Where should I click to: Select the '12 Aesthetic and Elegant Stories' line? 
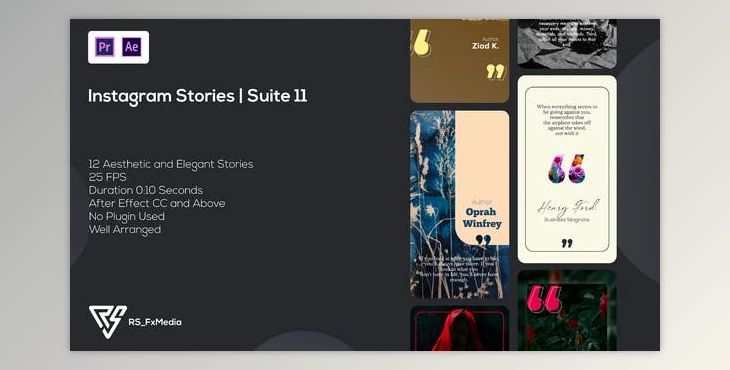click(171, 164)
